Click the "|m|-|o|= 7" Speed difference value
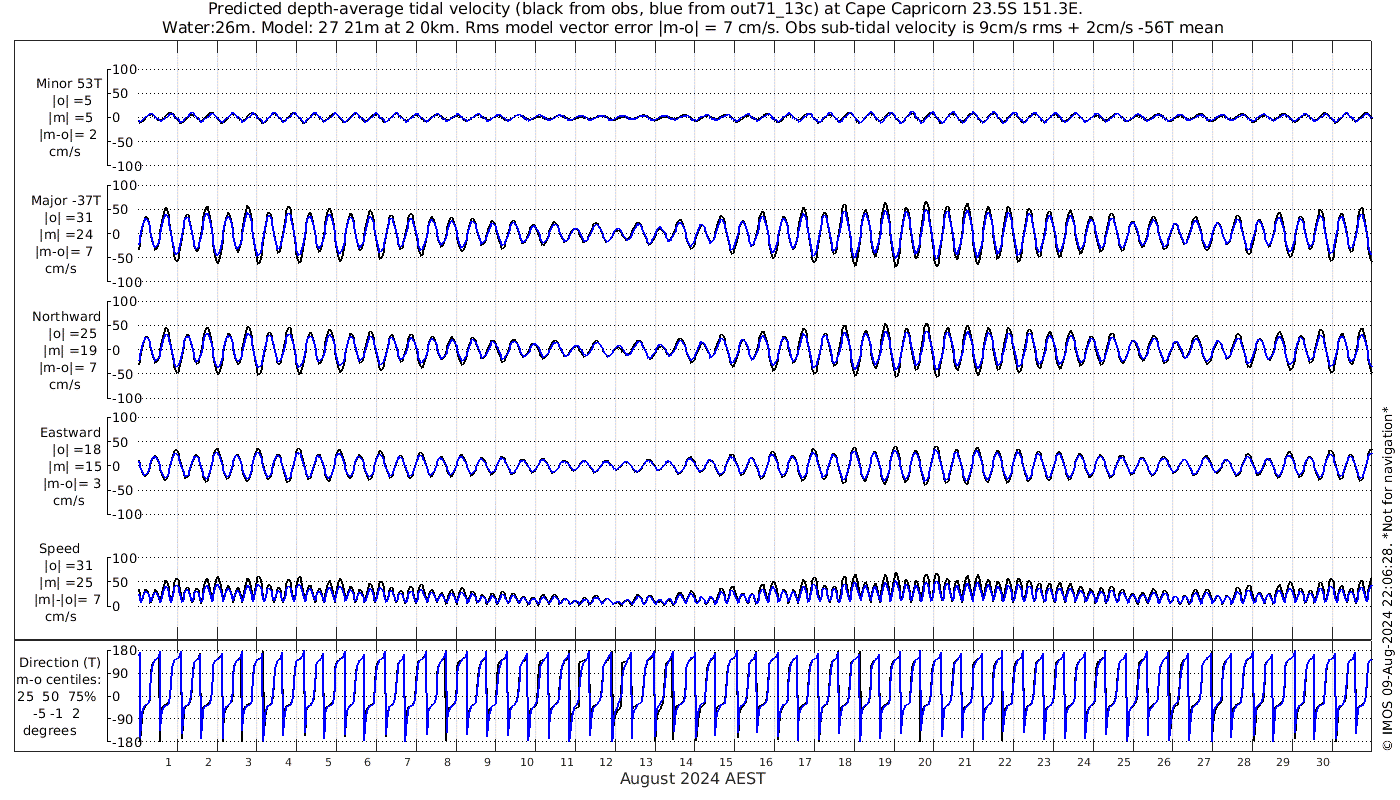Image resolution: width=1400 pixels, height=800 pixels. (x=69, y=600)
